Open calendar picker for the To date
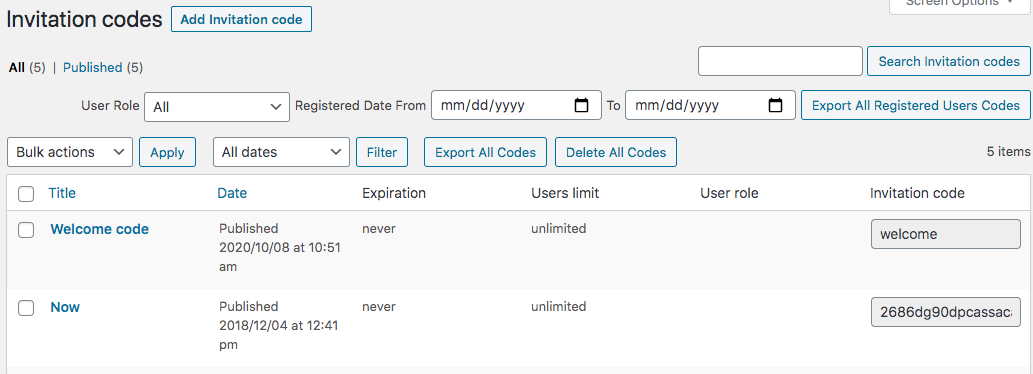This screenshot has height=374, width=1033. [x=775, y=105]
